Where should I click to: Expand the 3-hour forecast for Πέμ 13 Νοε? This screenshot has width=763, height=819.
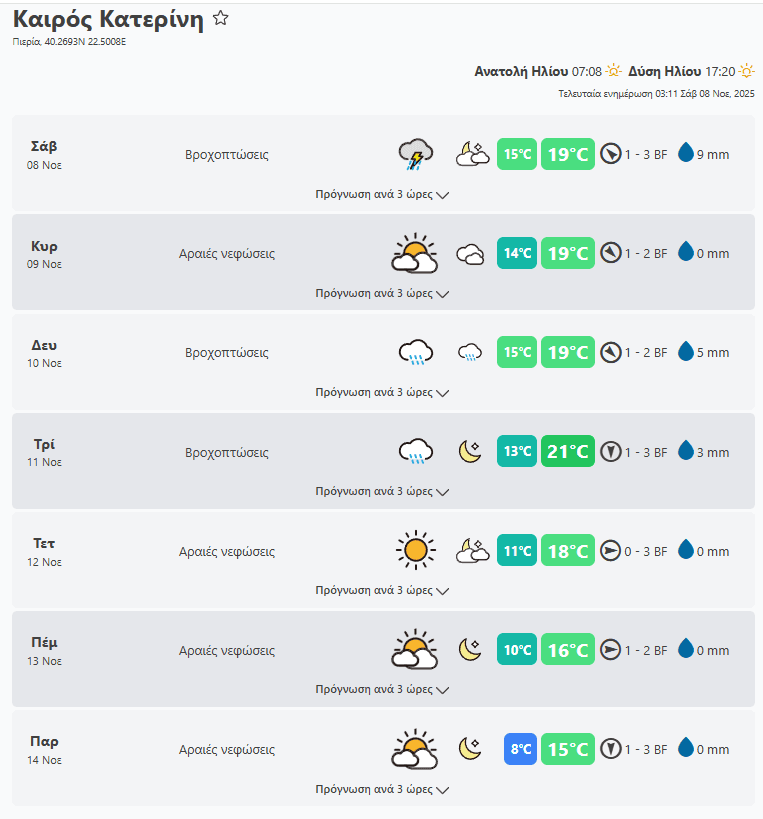[x=382, y=690]
